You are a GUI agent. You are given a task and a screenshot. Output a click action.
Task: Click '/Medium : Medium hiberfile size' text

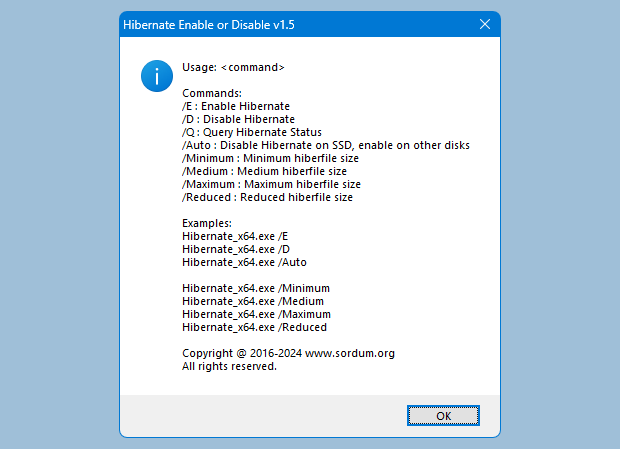click(264, 171)
